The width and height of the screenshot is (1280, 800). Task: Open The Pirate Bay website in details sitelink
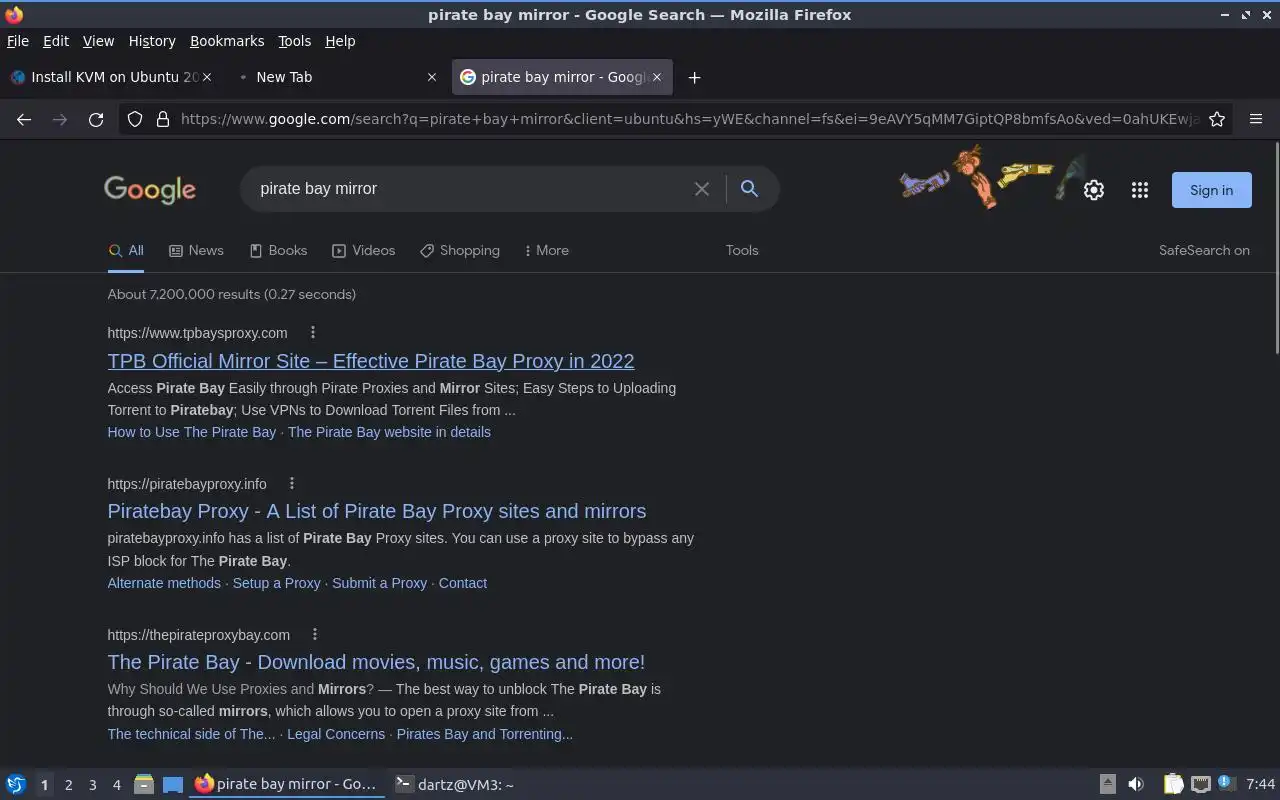tap(389, 432)
